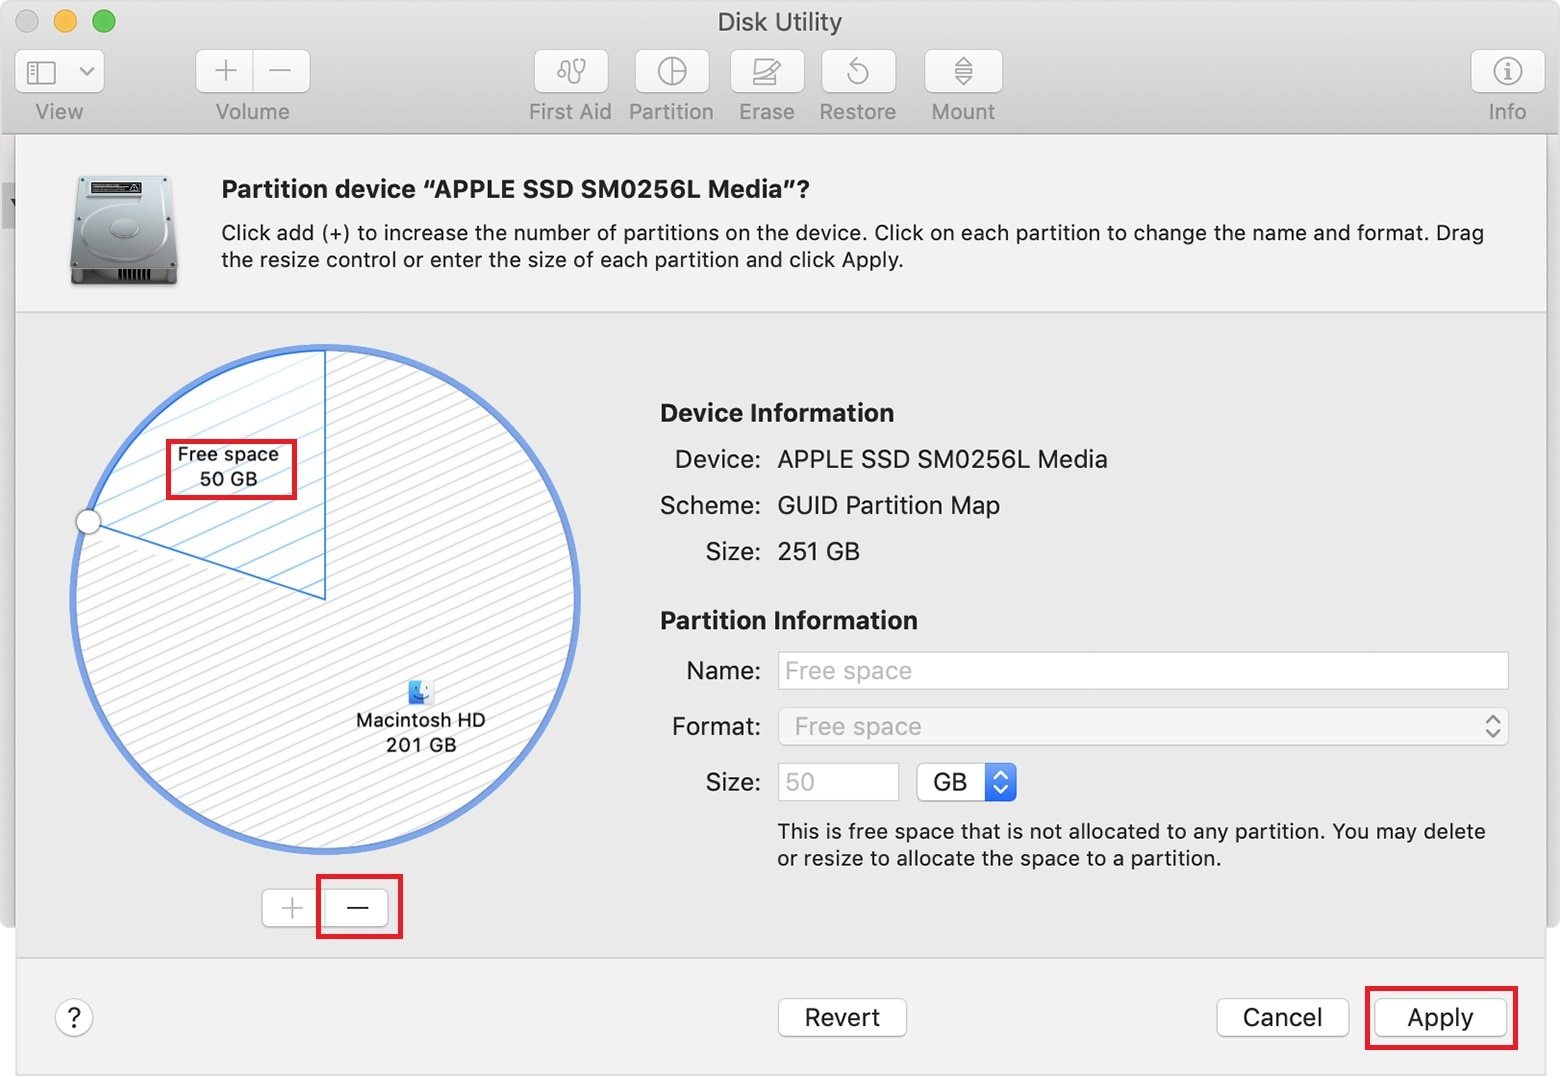The height and width of the screenshot is (1076, 1560).
Task: Click the View sidebar icon in toolbar
Action: [42, 72]
